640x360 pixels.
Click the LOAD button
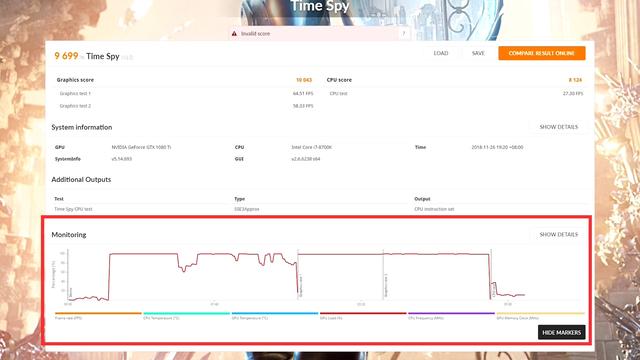coord(441,53)
